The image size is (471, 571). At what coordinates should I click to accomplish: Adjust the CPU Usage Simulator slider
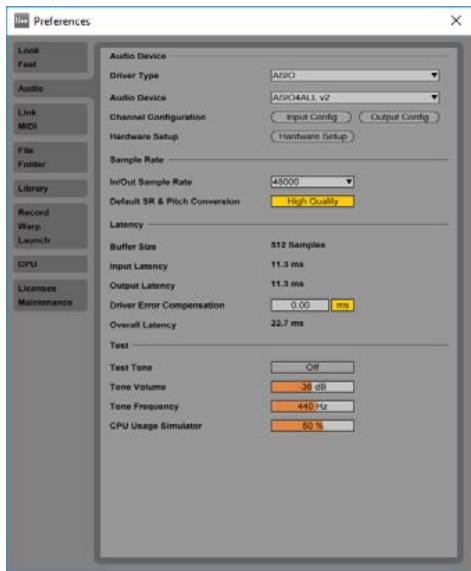pyautogui.click(x=313, y=426)
